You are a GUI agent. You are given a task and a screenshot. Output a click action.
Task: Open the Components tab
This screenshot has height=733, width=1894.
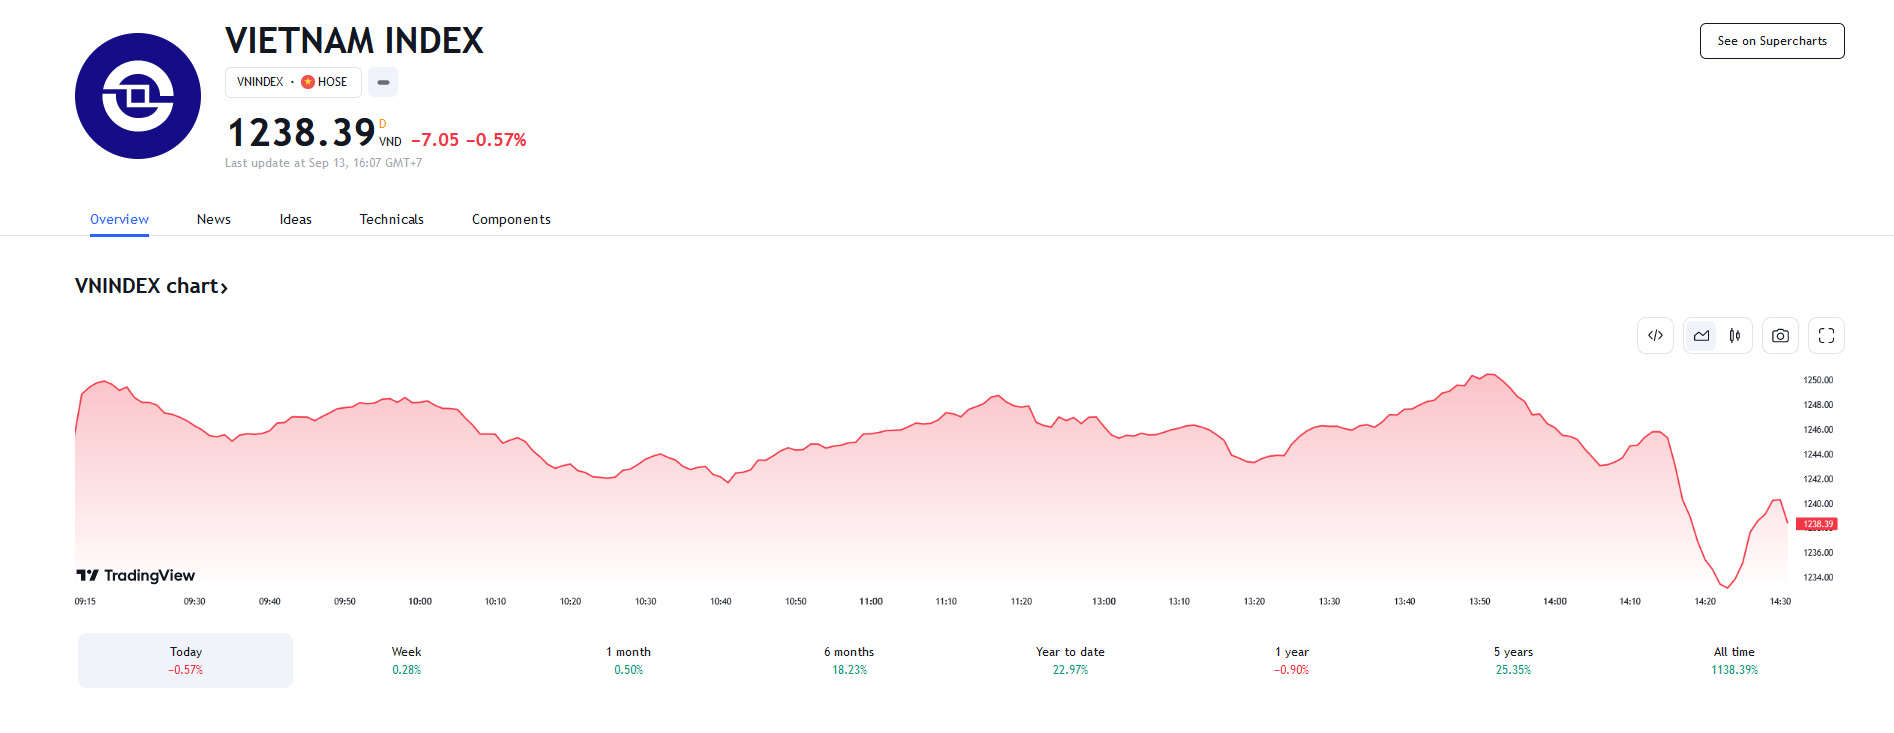point(511,219)
